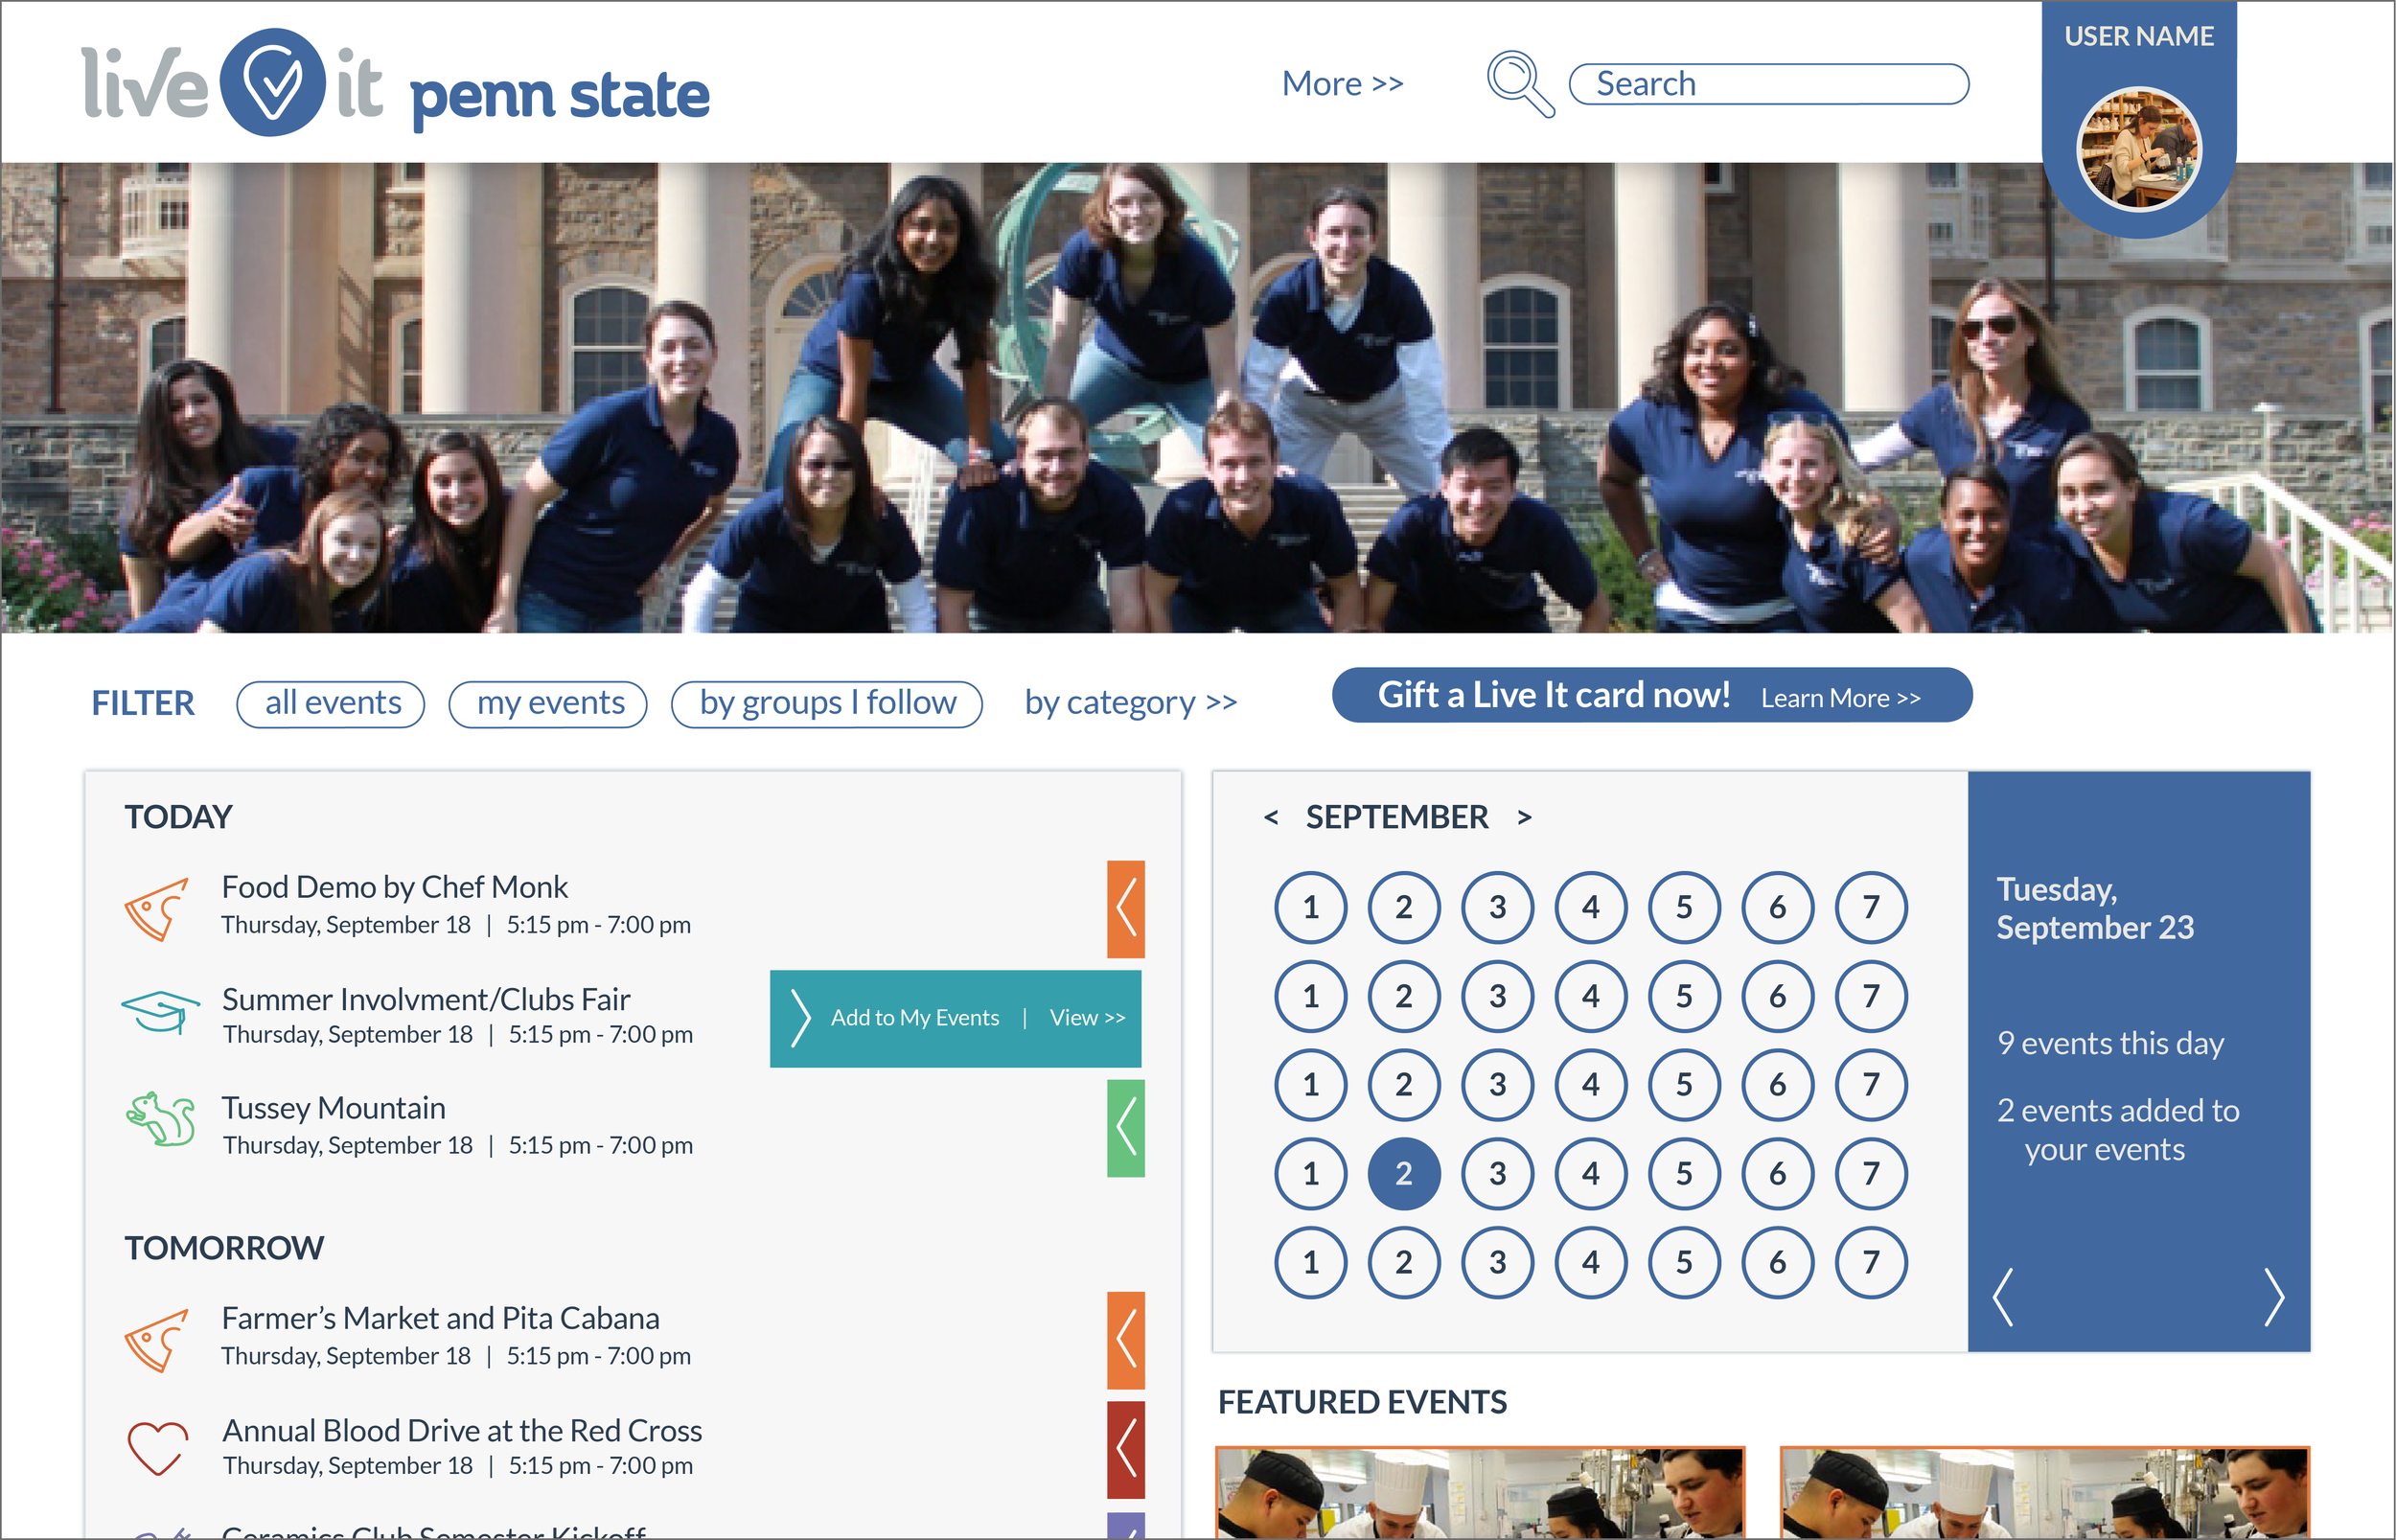Open the by category >> filter
Screen dimensions: 2396x1540
pyautogui.click(x=1130, y=703)
